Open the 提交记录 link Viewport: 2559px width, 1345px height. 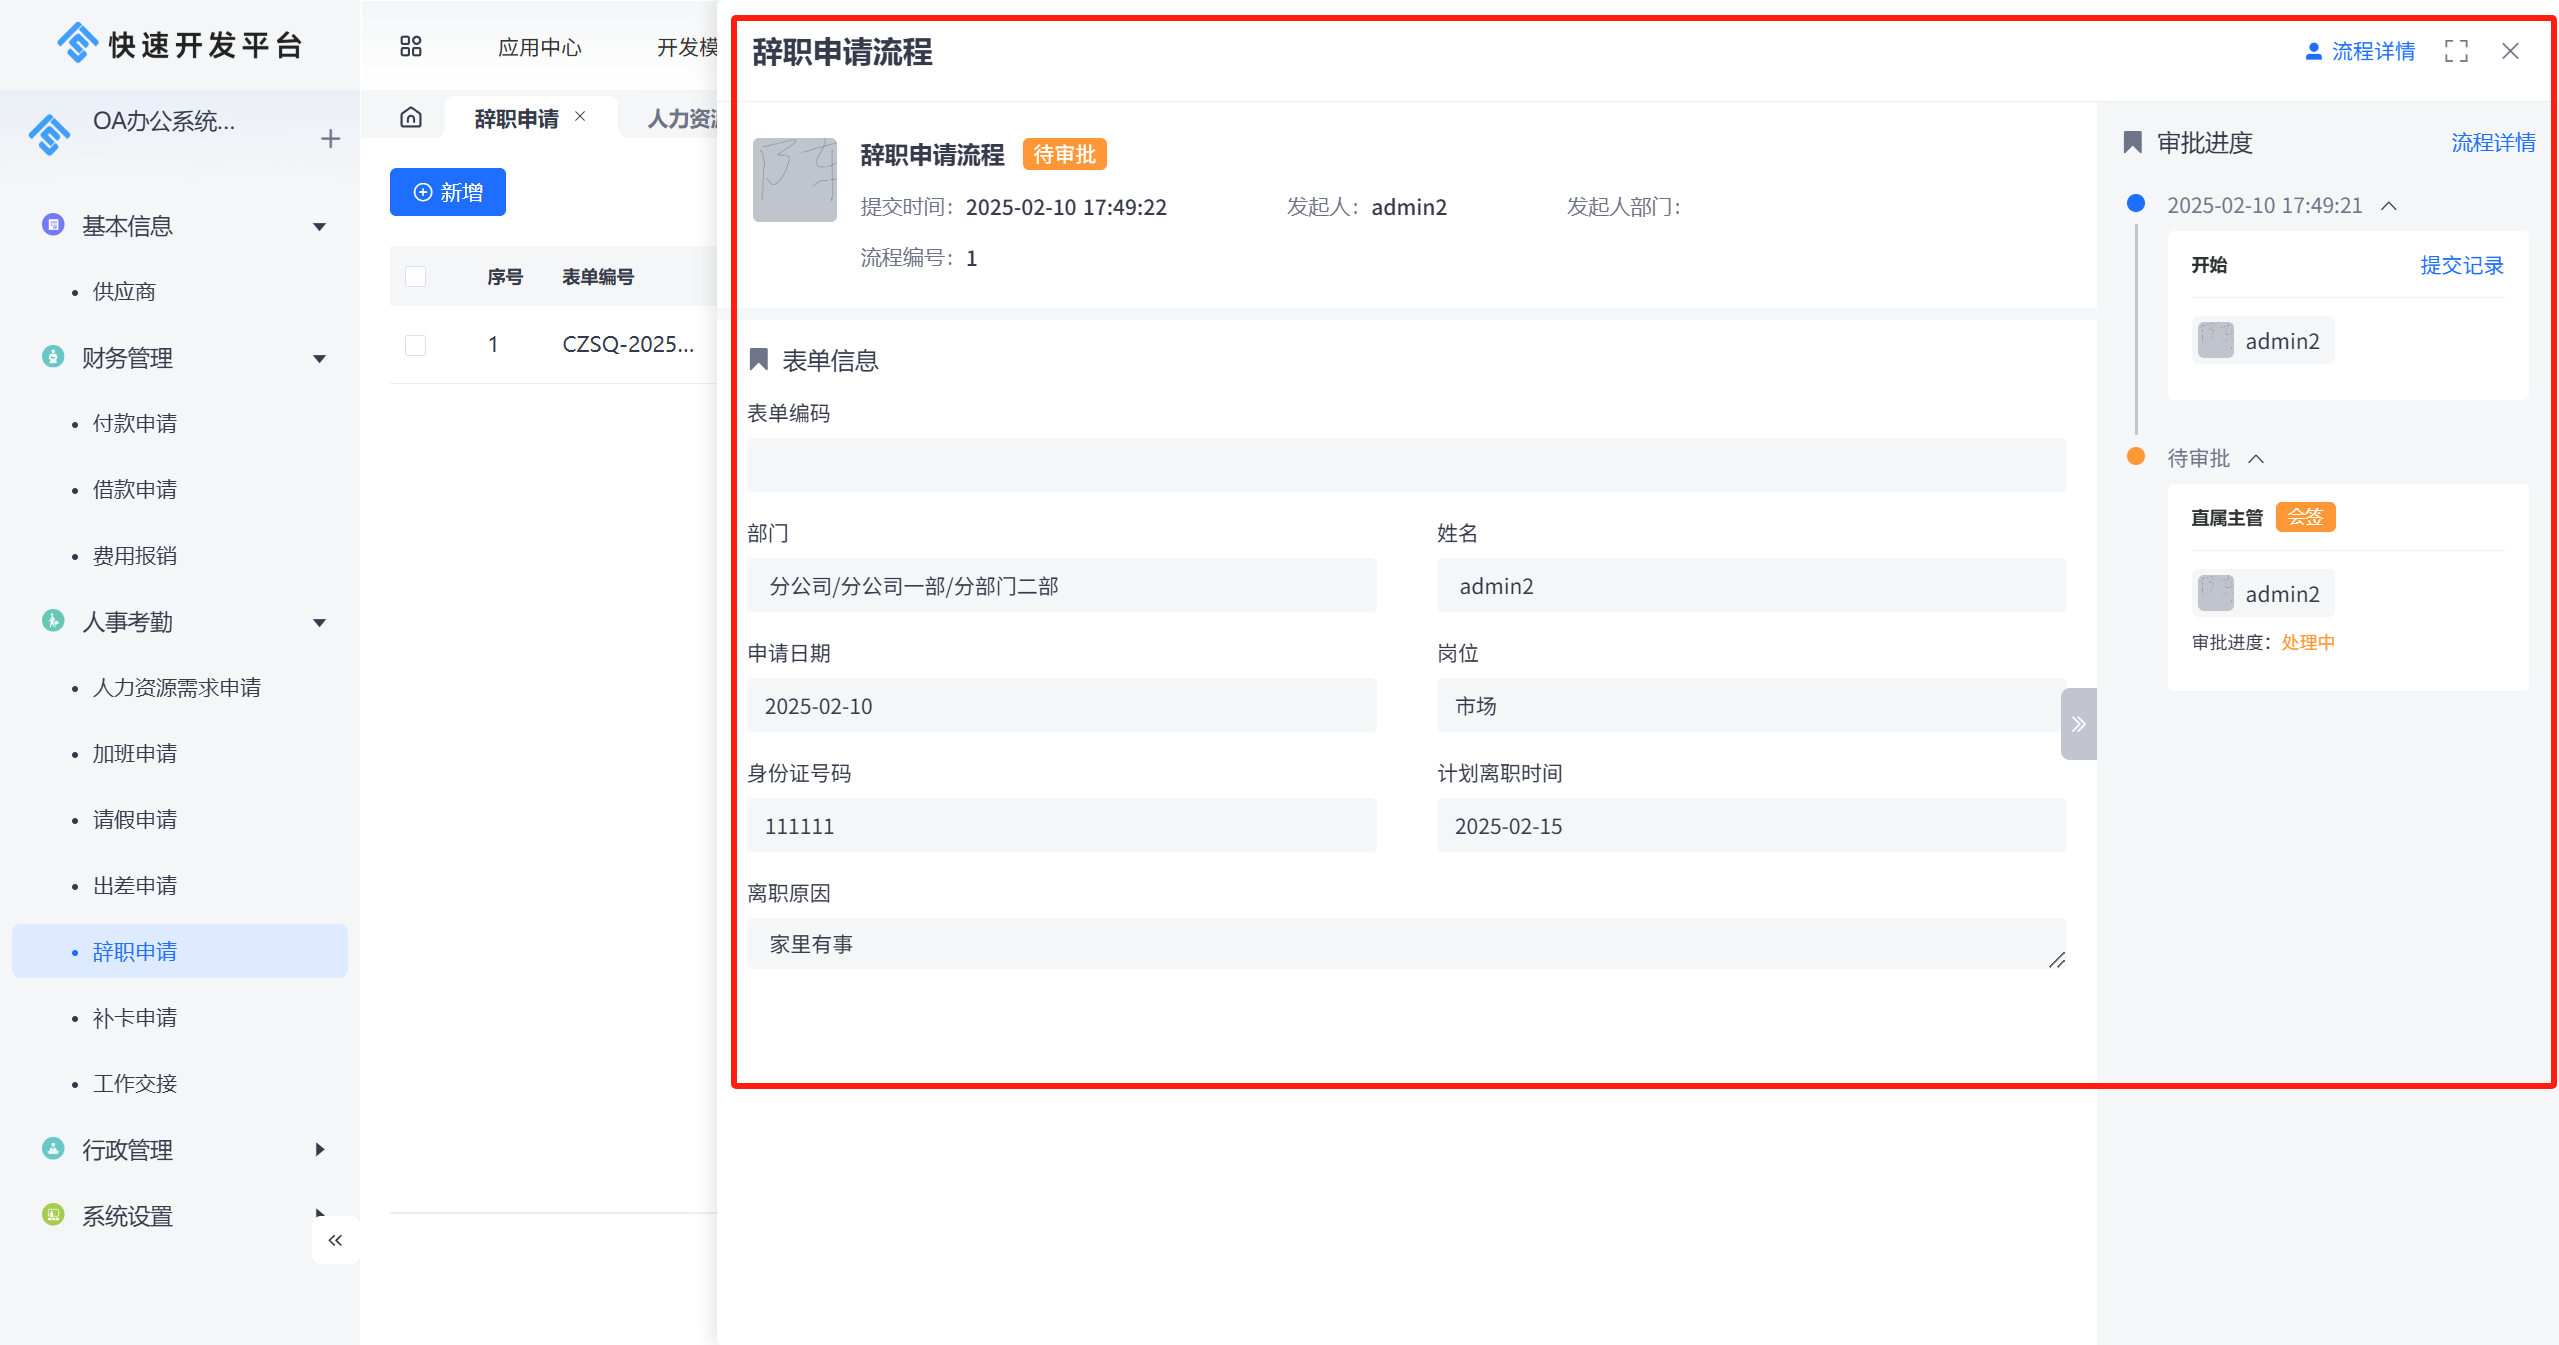click(x=2460, y=265)
